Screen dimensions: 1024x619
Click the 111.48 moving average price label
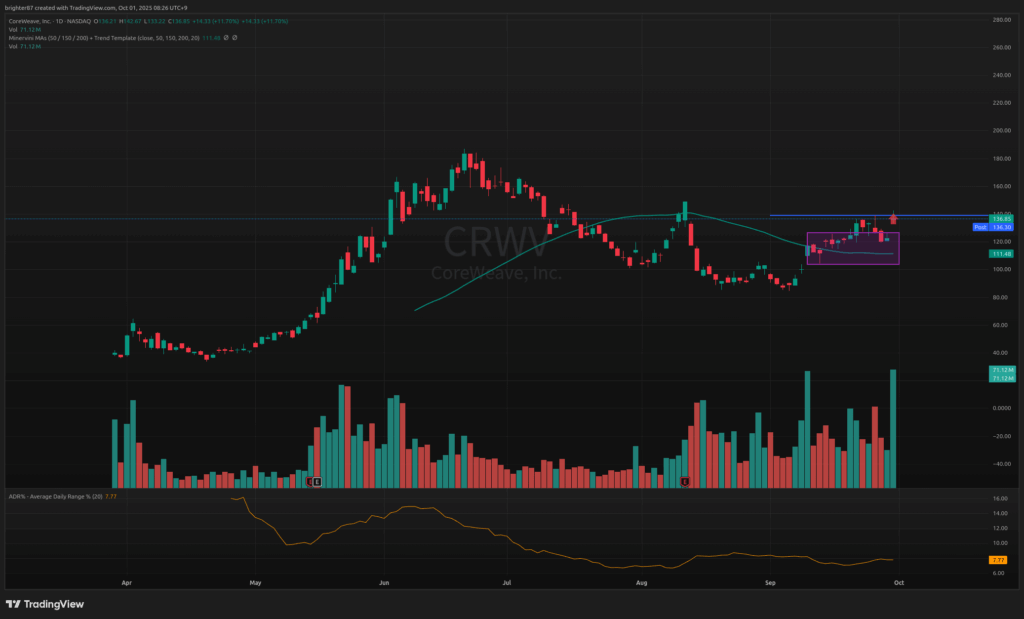point(1001,254)
